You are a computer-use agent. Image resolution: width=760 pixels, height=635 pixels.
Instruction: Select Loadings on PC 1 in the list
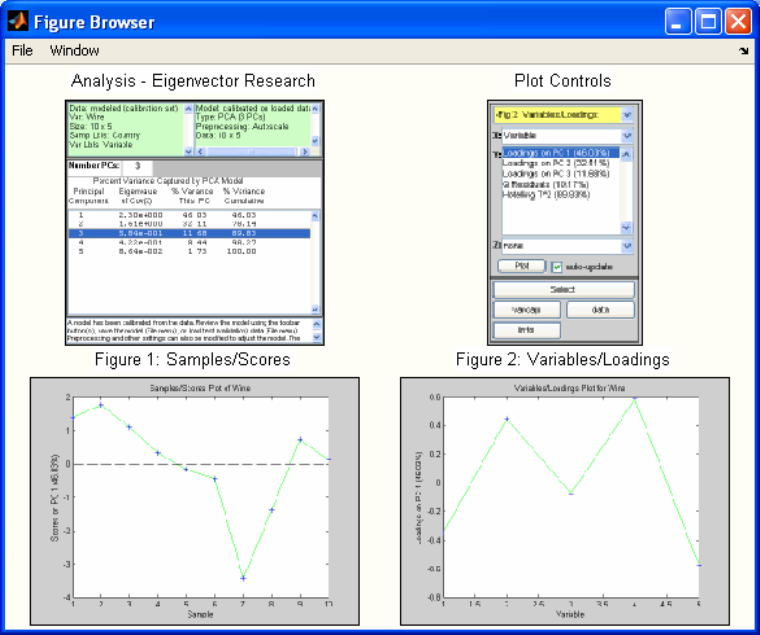560,153
